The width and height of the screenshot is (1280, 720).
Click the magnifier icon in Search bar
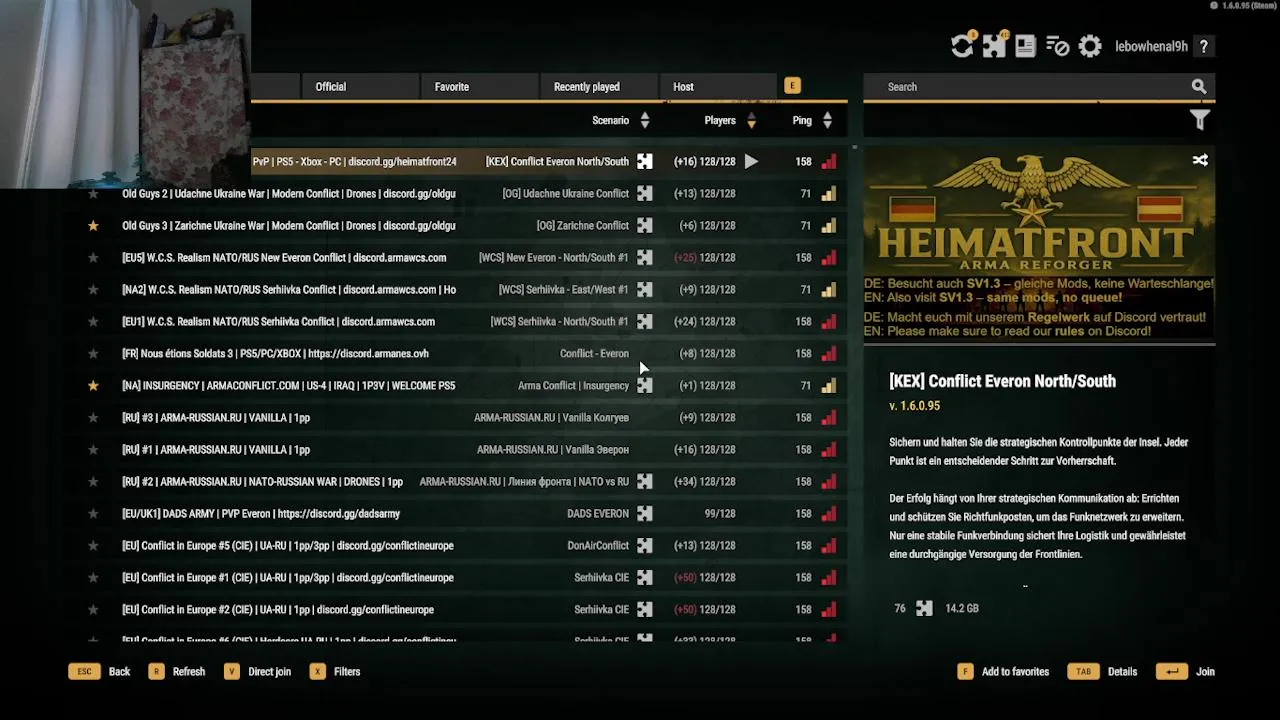(x=1199, y=87)
